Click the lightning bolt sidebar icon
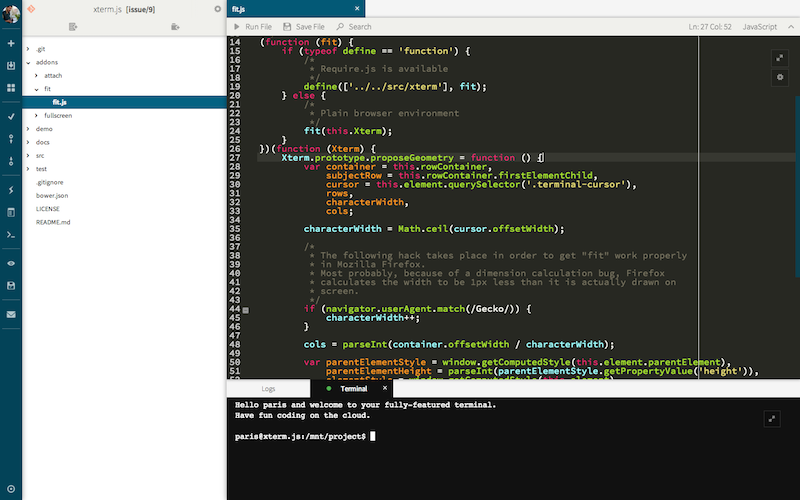This screenshot has width=800, height=500. click(11, 190)
